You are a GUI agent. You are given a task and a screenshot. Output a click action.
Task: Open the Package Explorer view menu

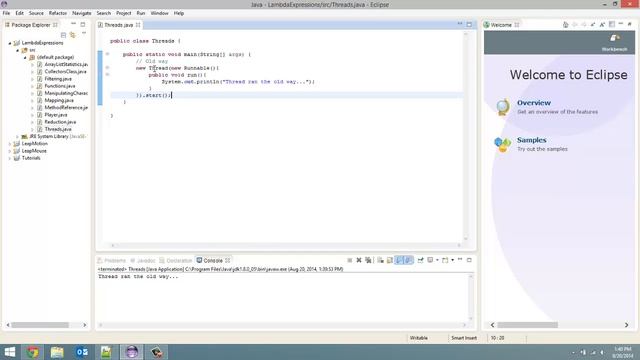coord(84,34)
